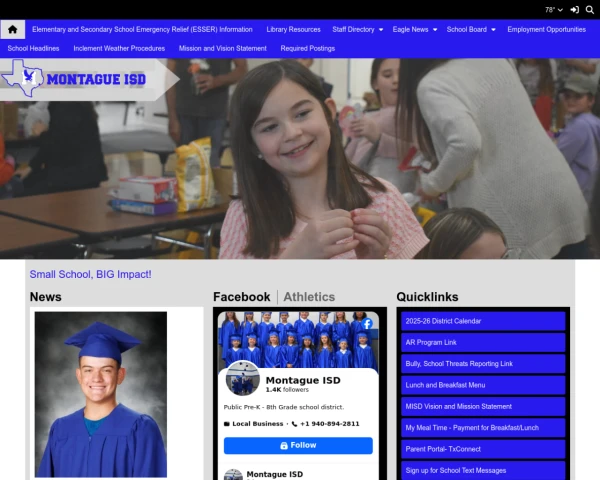600x480 pixels.
Task: Expand the 78° weather dropdown
Action: pyautogui.click(x=554, y=10)
